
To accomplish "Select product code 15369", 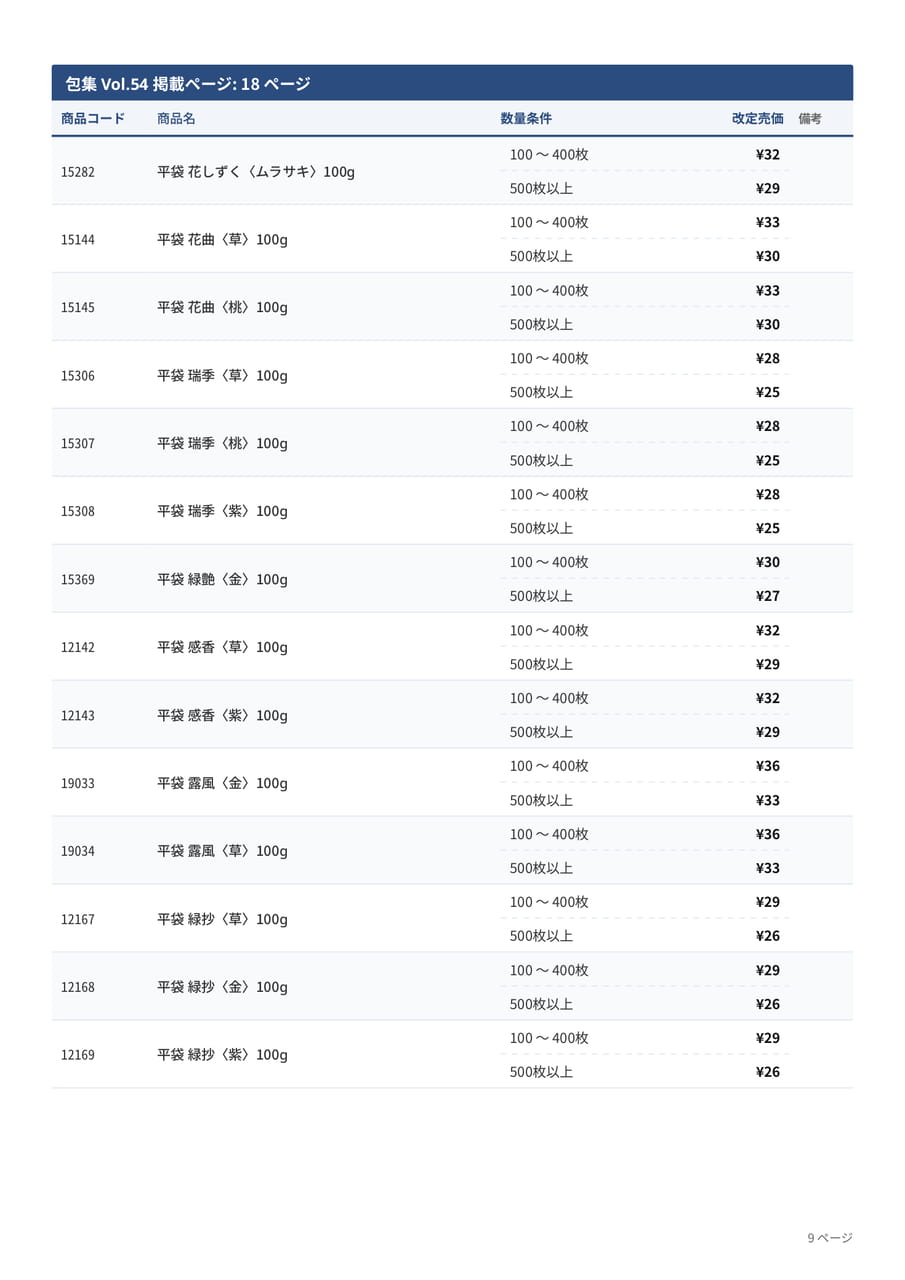I will pos(78,580).
